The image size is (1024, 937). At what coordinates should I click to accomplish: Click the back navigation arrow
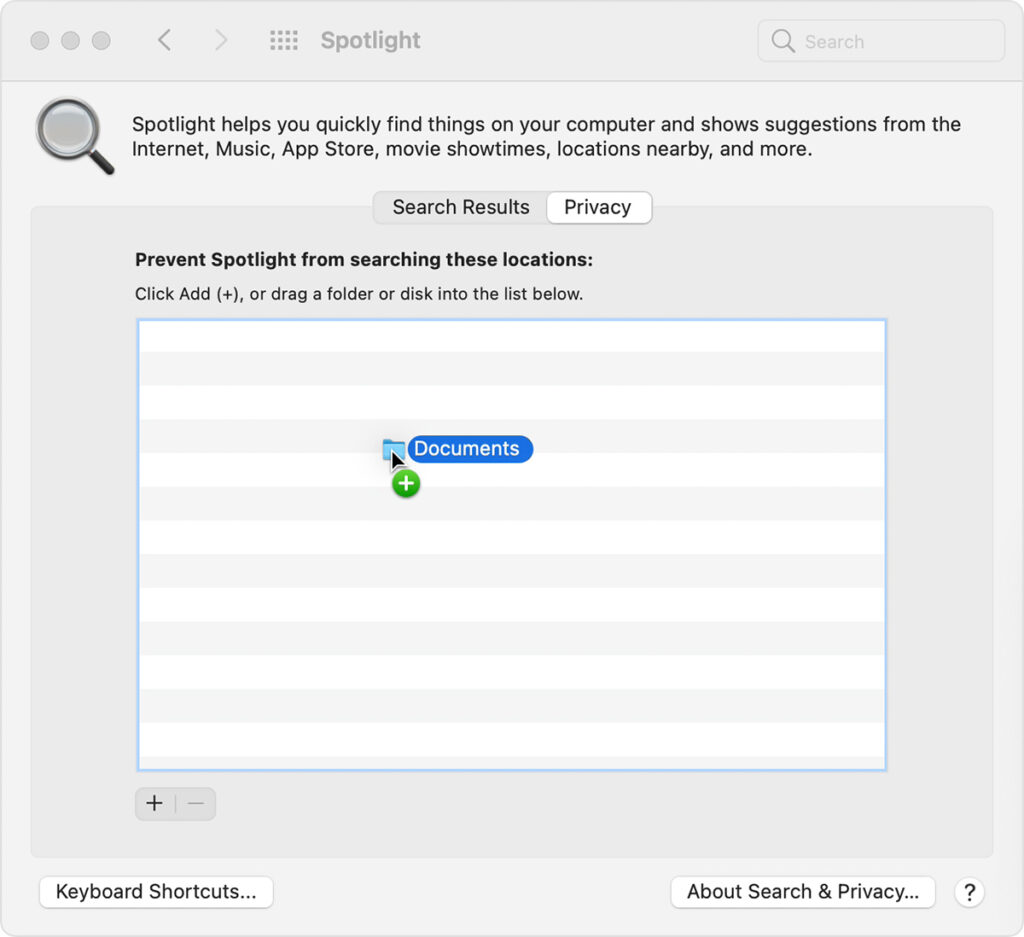pyautogui.click(x=164, y=40)
